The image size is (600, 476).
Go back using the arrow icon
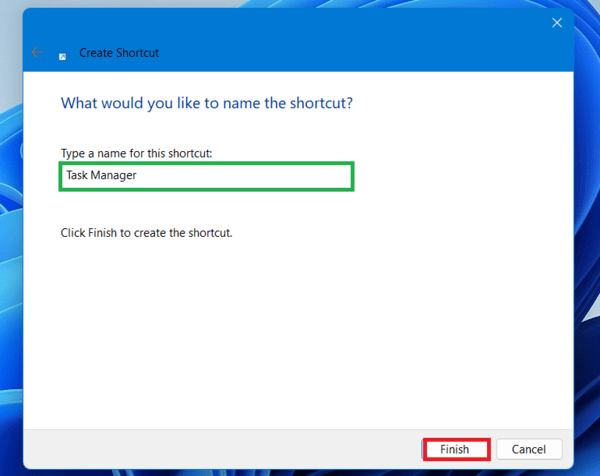click(x=37, y=52)
